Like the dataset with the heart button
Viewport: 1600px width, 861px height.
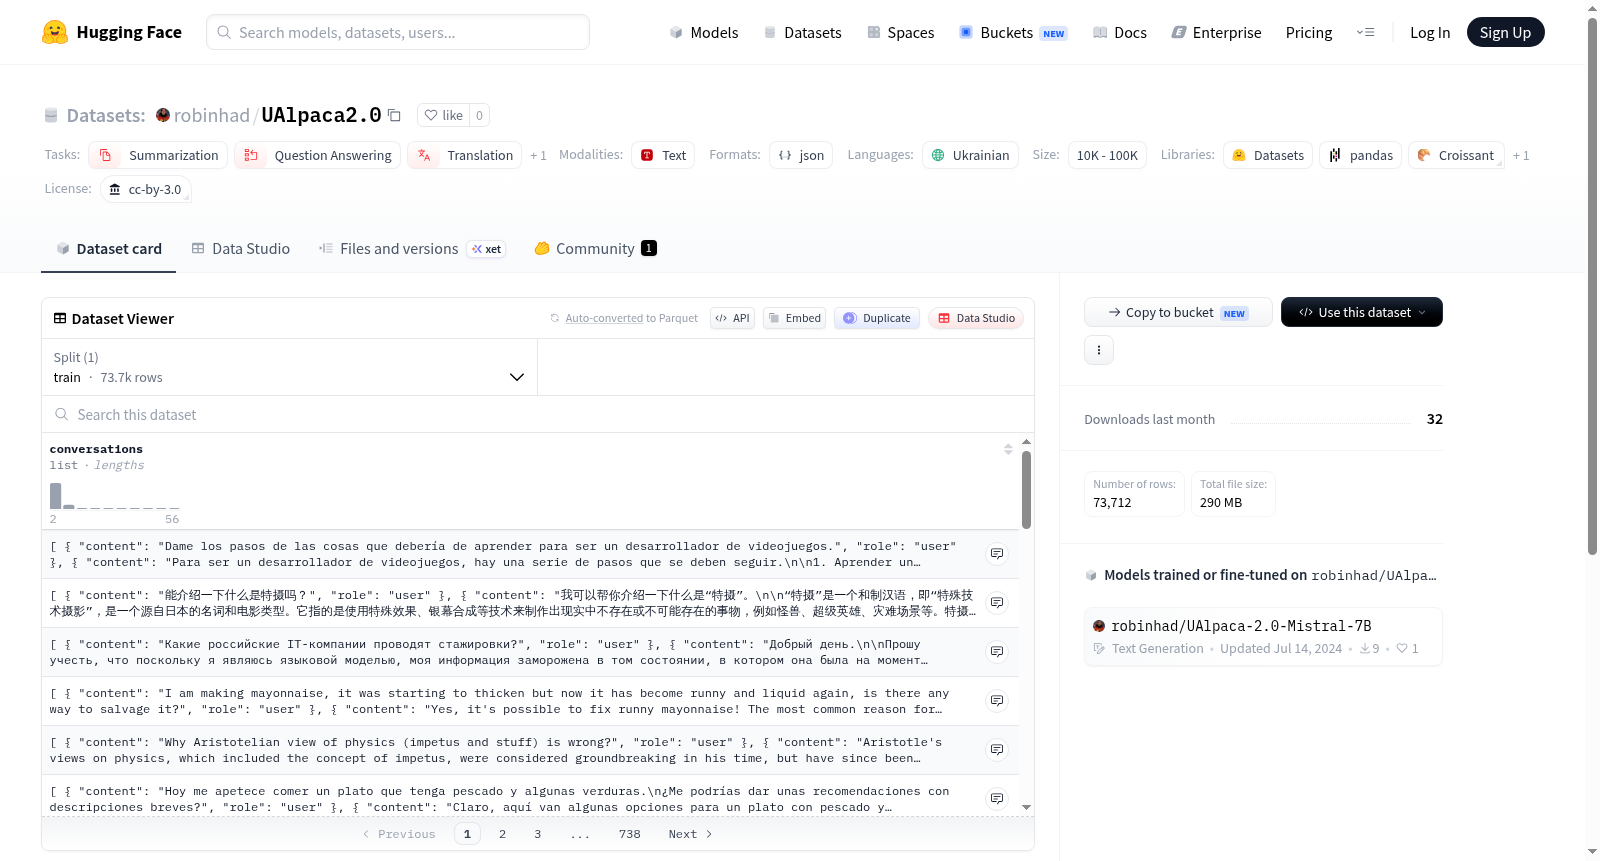click(443, 115)
